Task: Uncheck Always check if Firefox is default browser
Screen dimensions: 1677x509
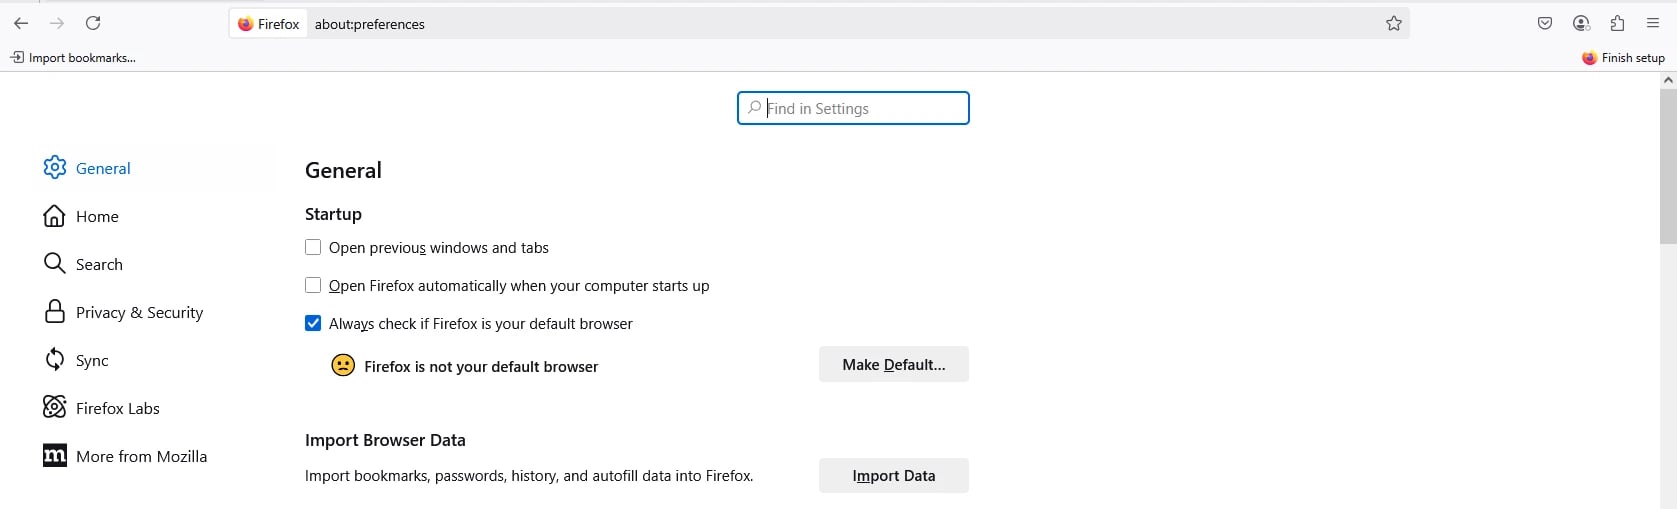Action: click(x=313, y=323)
